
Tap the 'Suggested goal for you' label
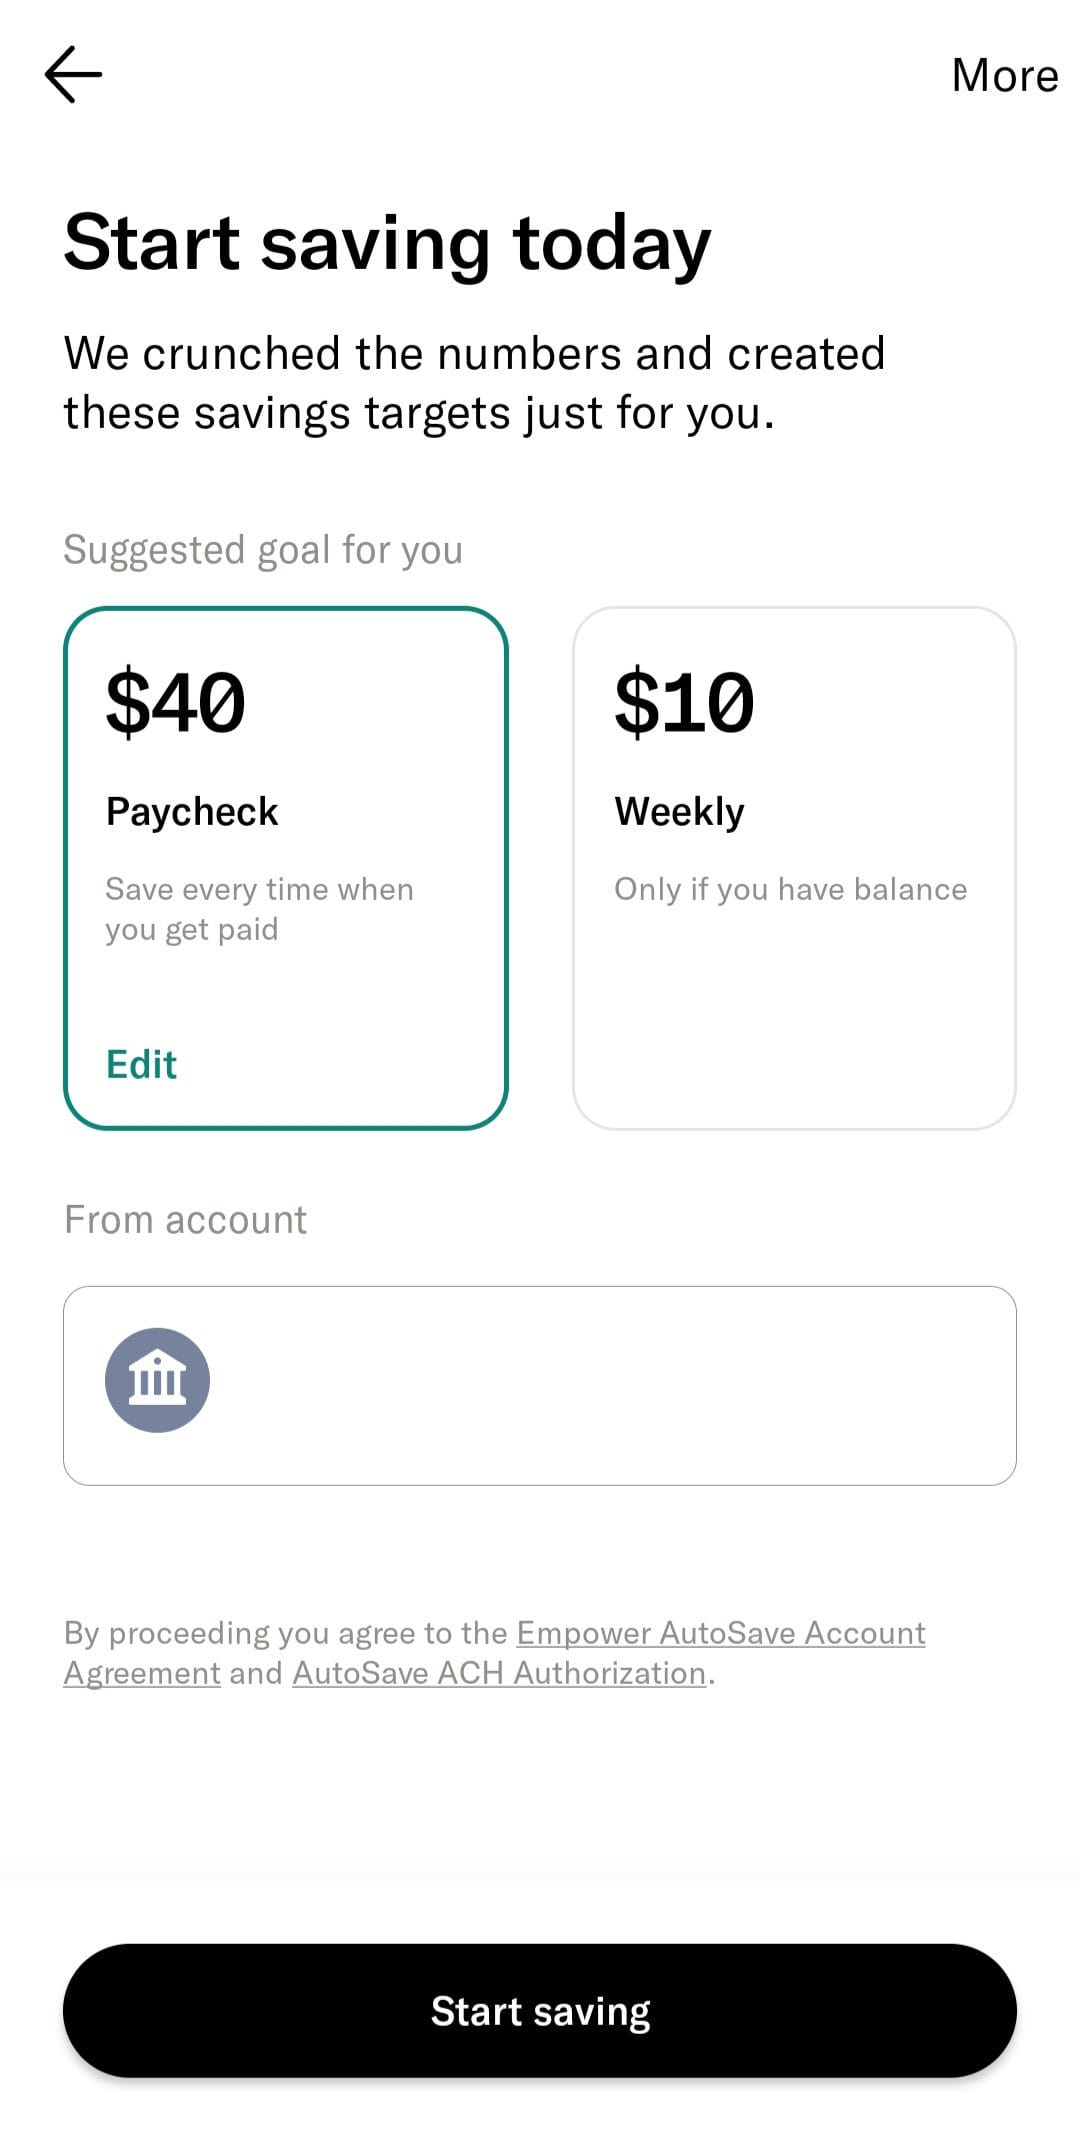[263, 550]
